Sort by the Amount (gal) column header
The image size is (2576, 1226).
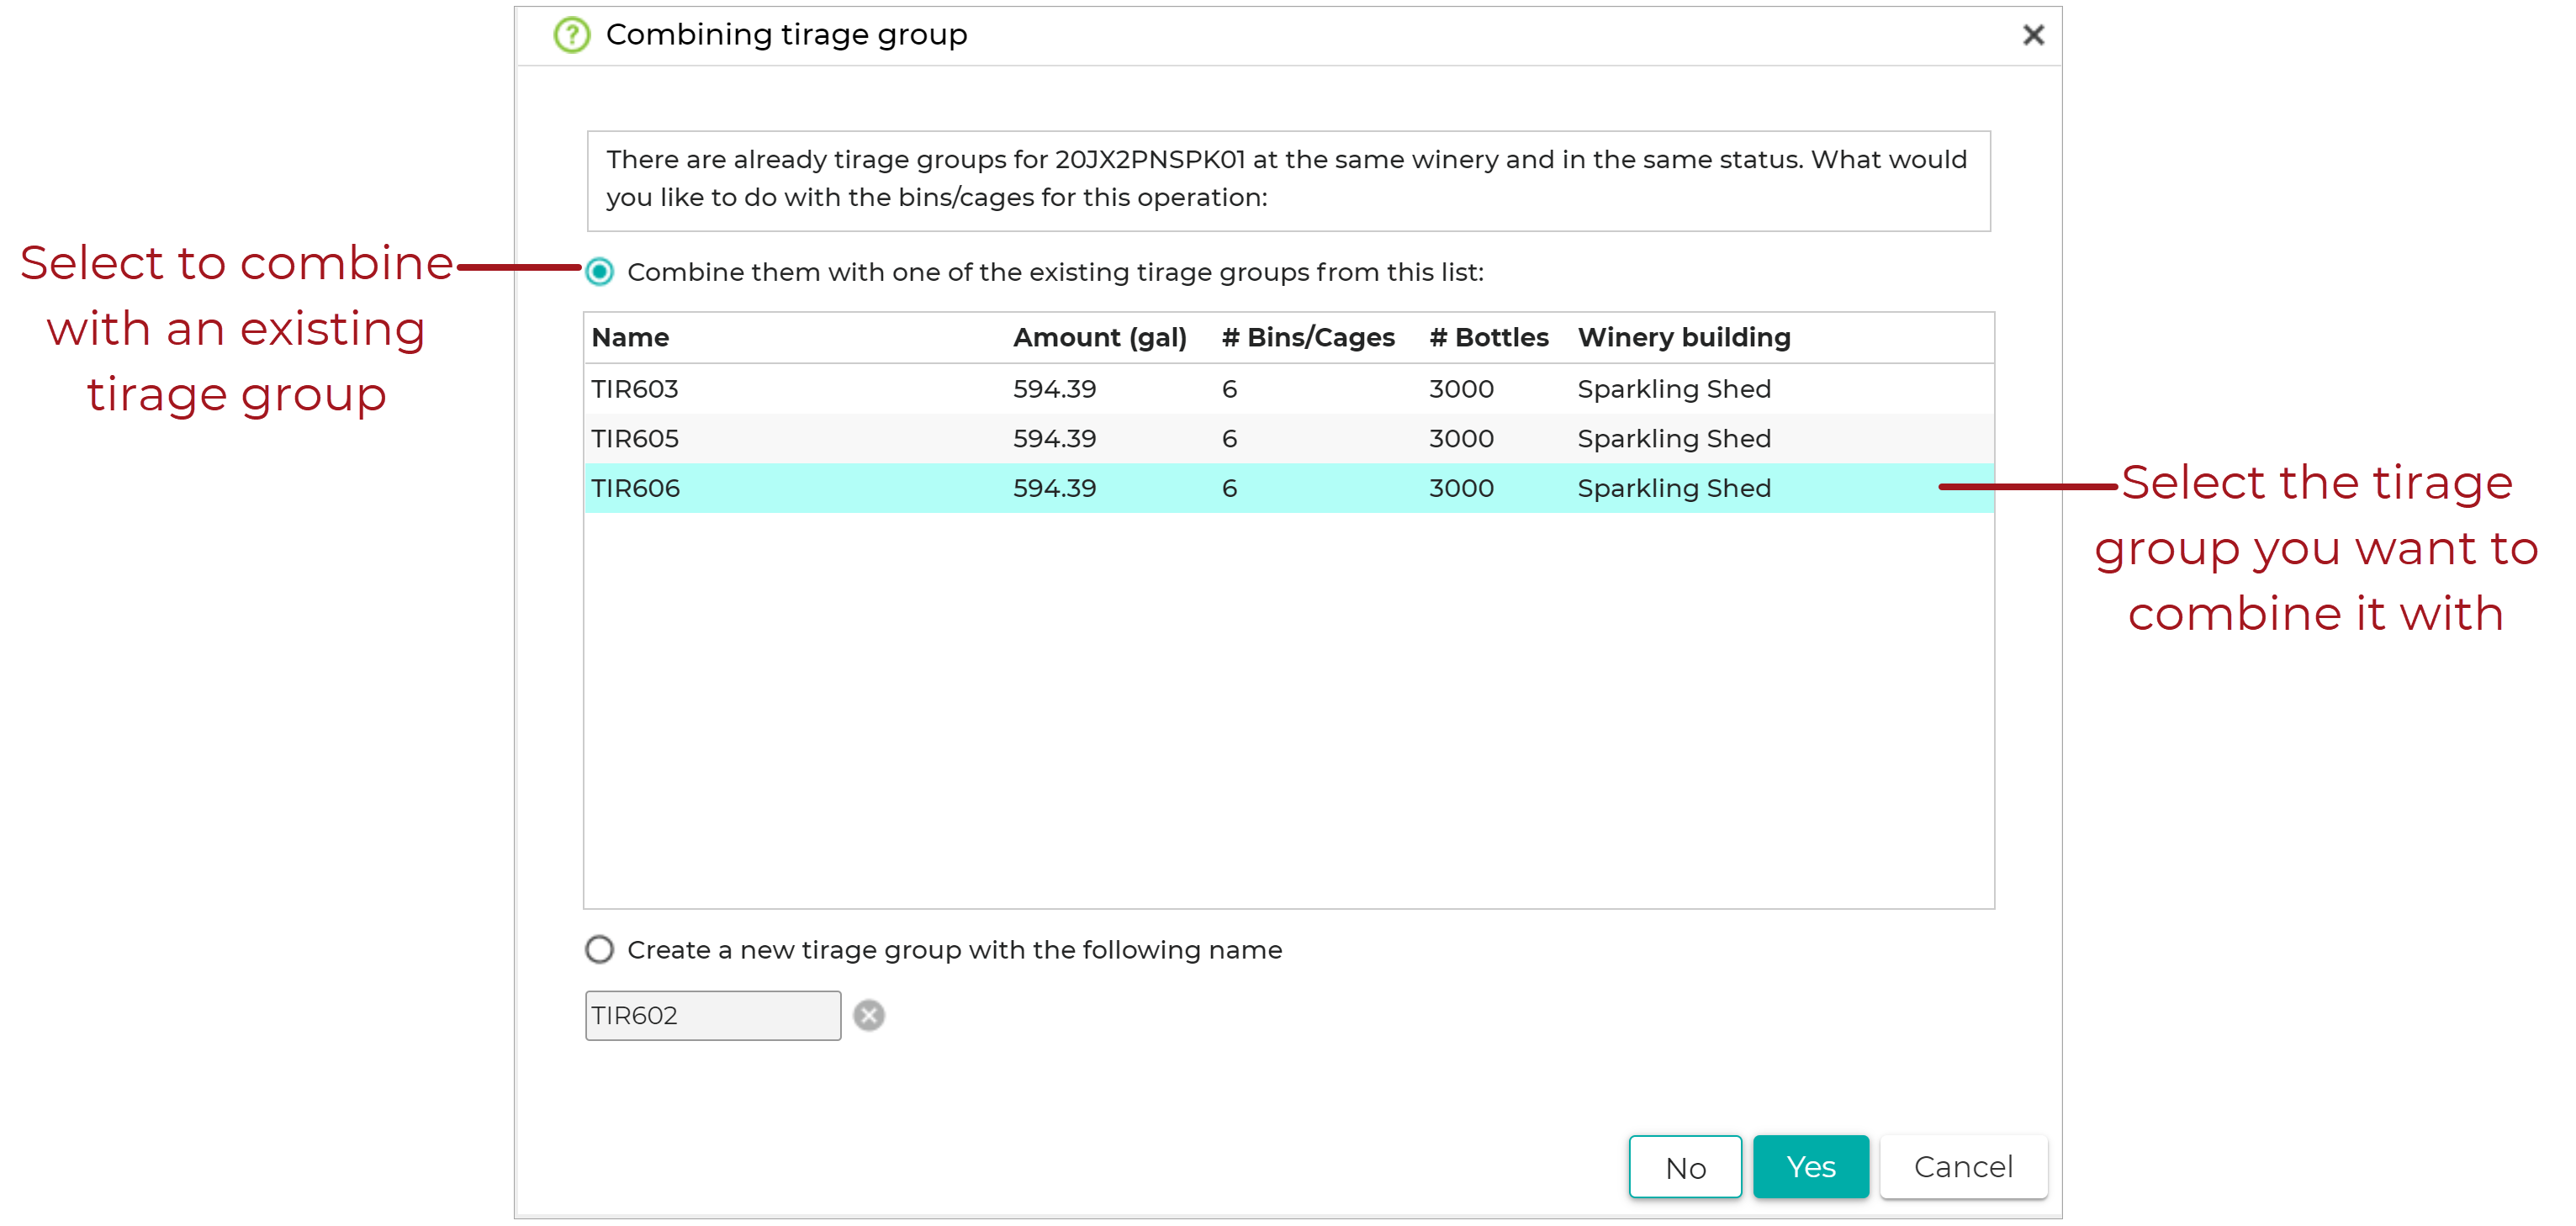(x=1100, y=338)
